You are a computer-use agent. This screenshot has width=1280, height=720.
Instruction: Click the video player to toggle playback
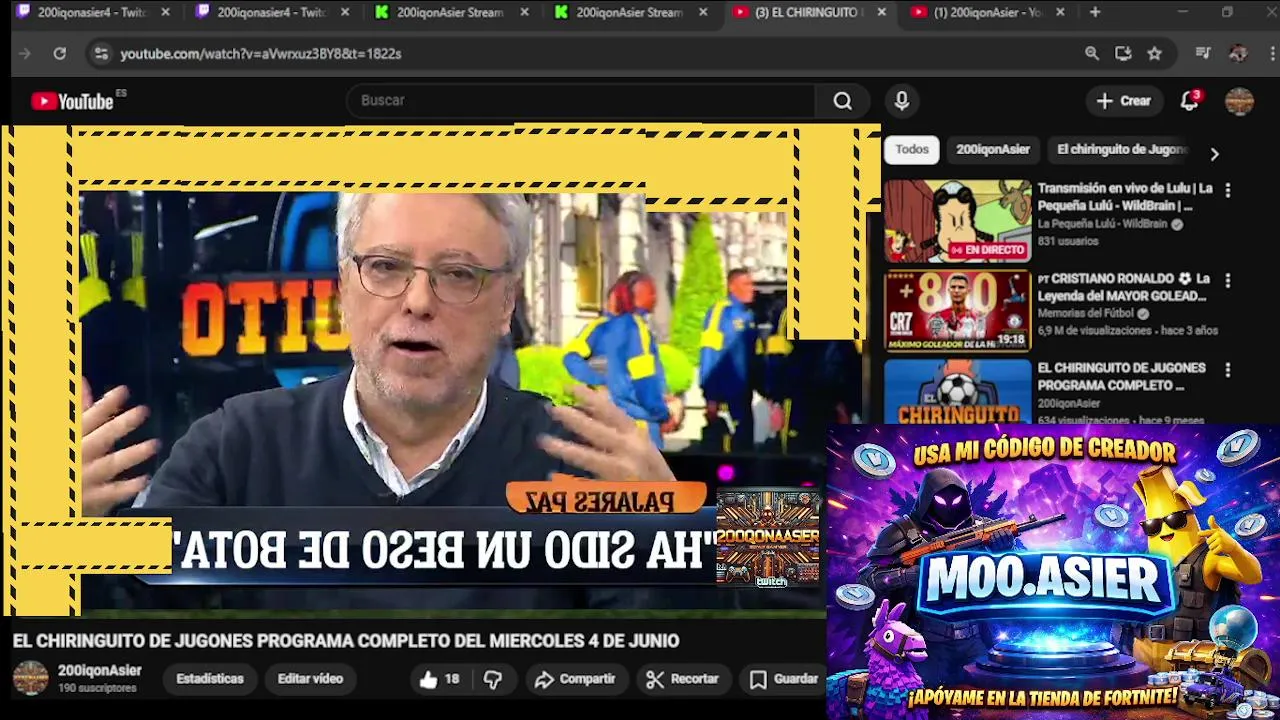click(x=440, y=370)
